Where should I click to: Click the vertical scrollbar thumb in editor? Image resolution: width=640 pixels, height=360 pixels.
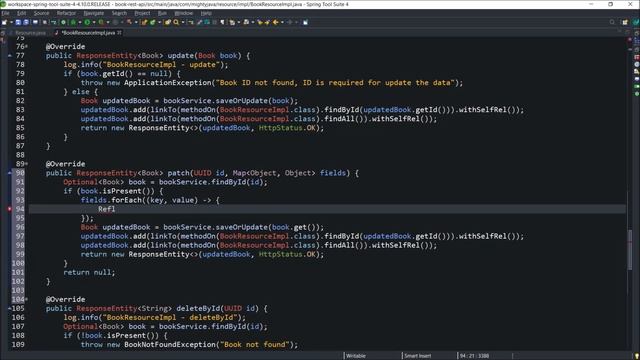pyautogui.click(x=630, y=250)
